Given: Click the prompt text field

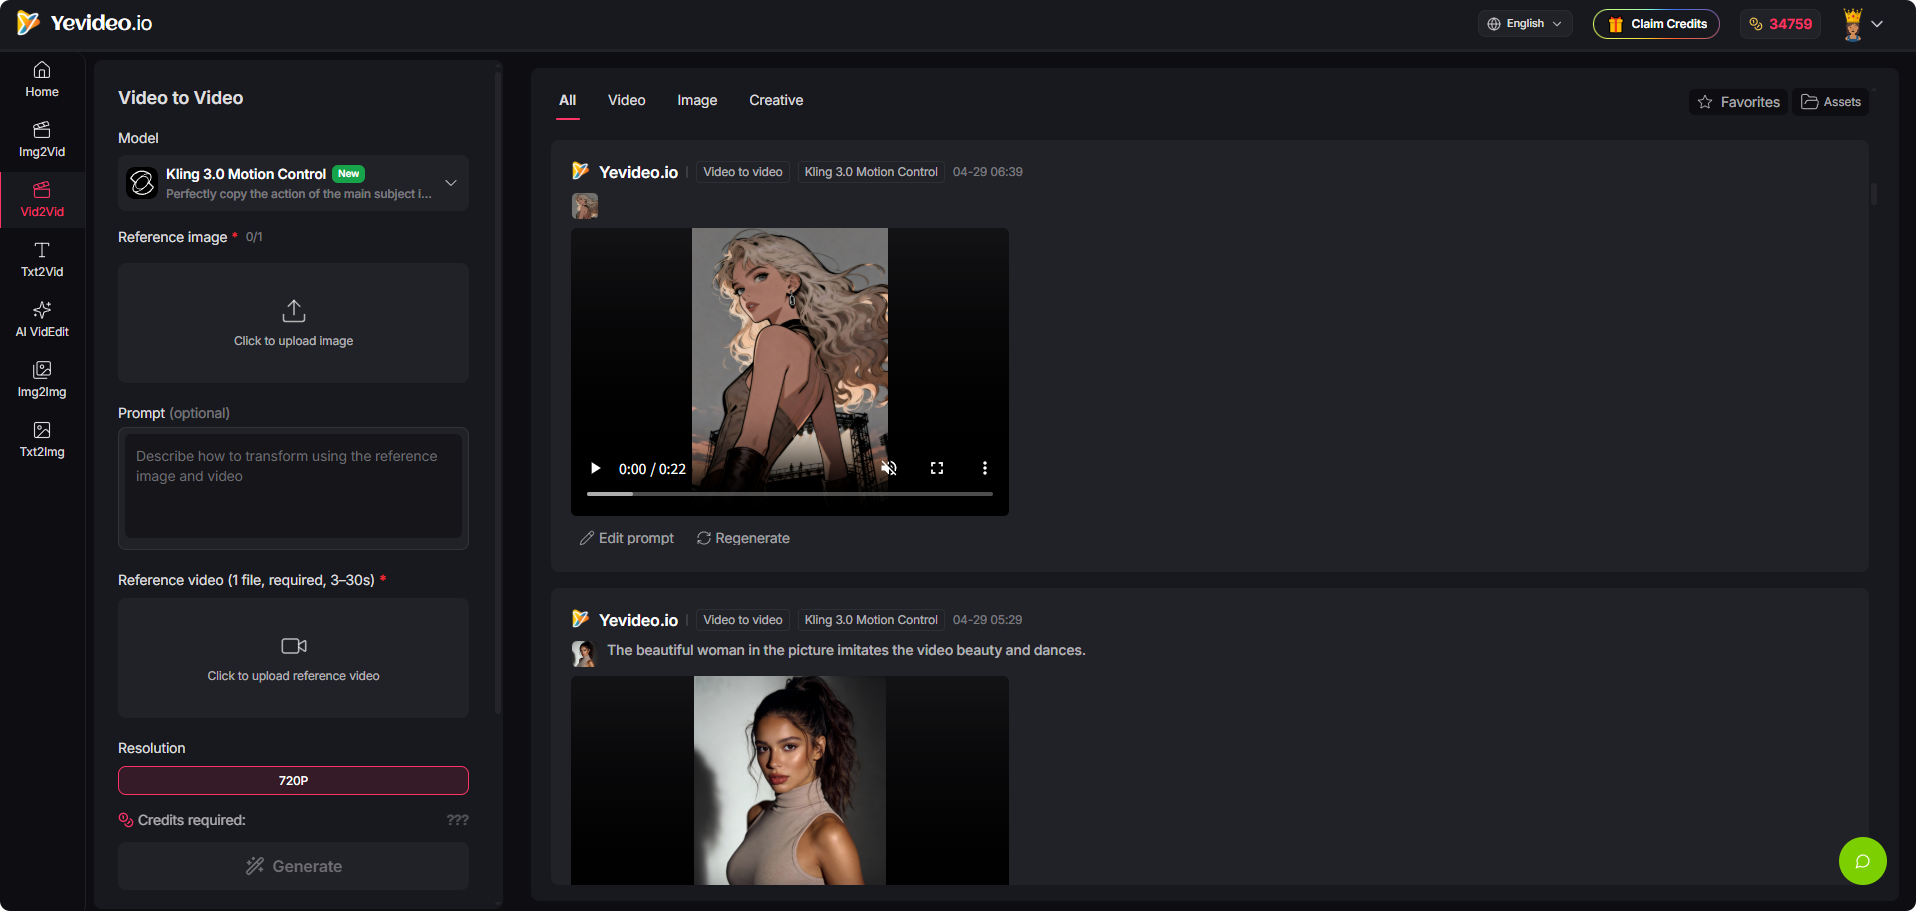Looking at the screenshot, I should [x=293, y=488].
